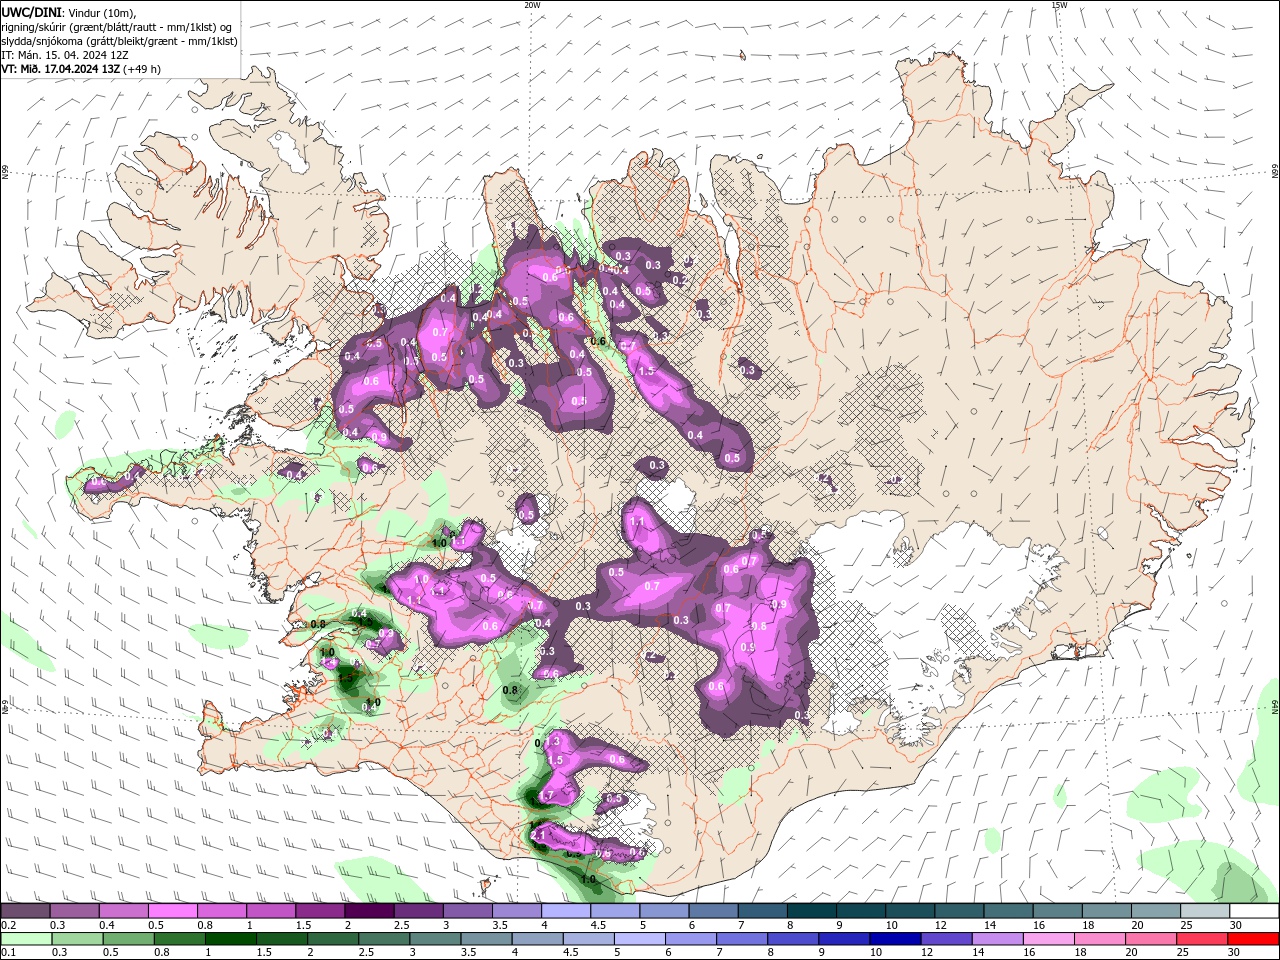This screenshot has width=1280, height=960.
Task: Click the bright red 30 swatch on lower scale
Action: [x=1254, y=939]
